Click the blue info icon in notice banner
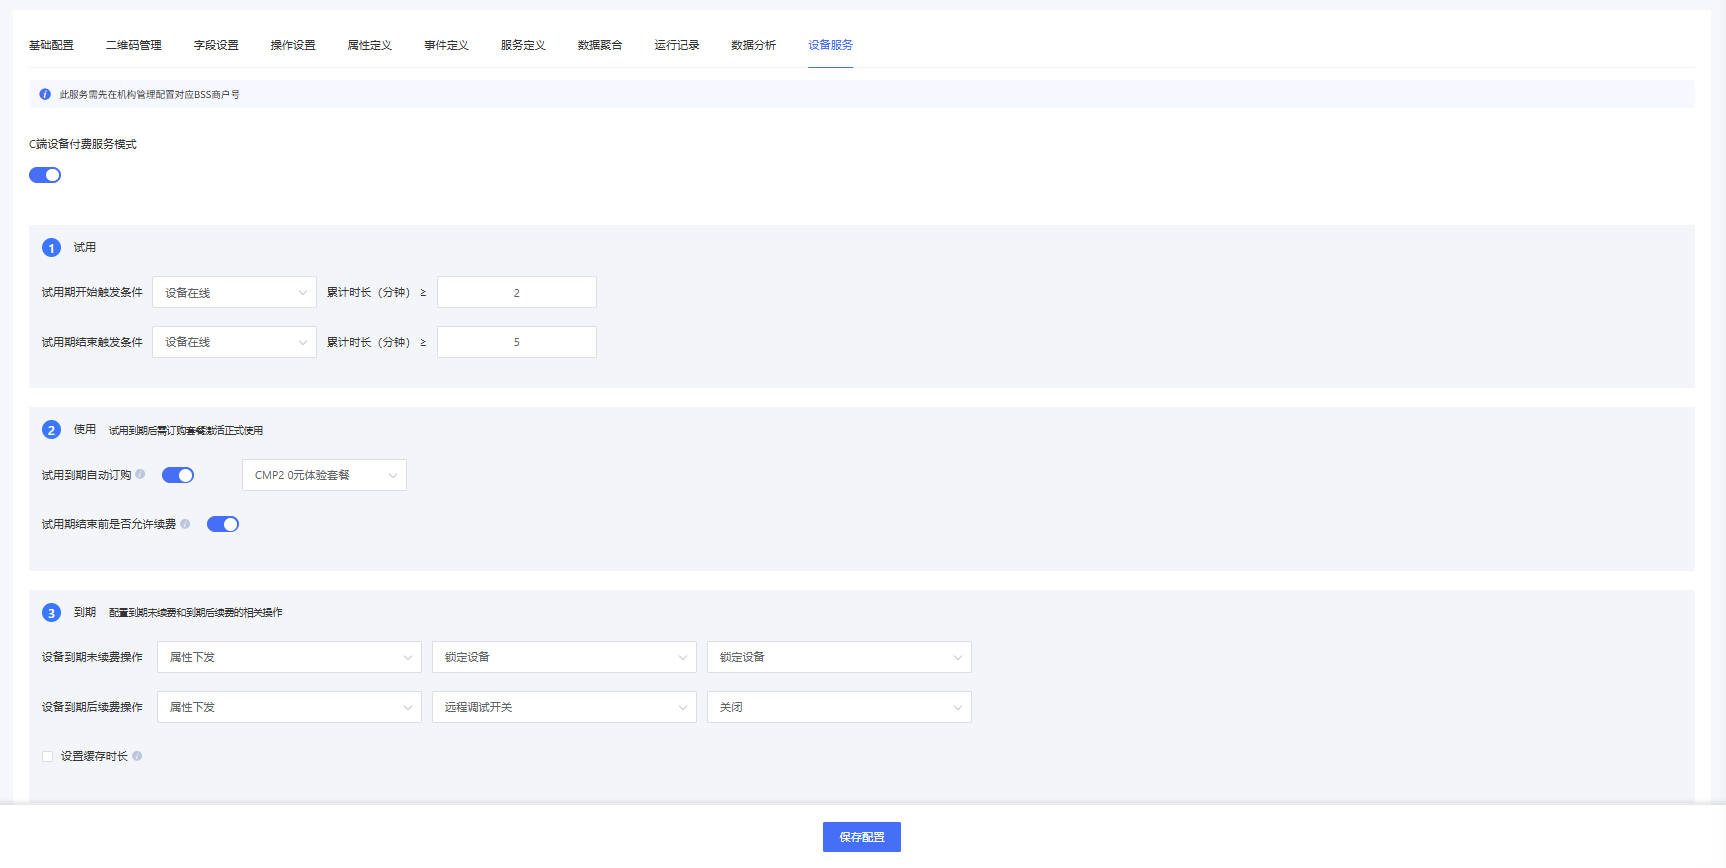 45,95
